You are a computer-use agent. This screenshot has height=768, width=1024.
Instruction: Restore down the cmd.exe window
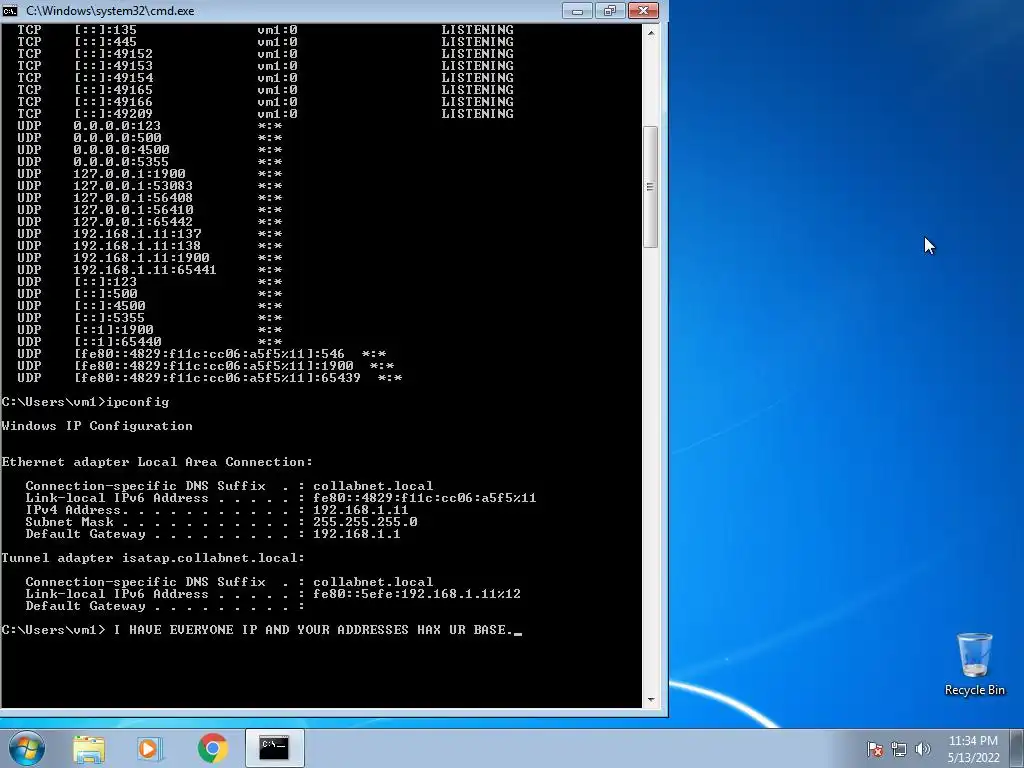pyautogui.click(x=609, y=10)
